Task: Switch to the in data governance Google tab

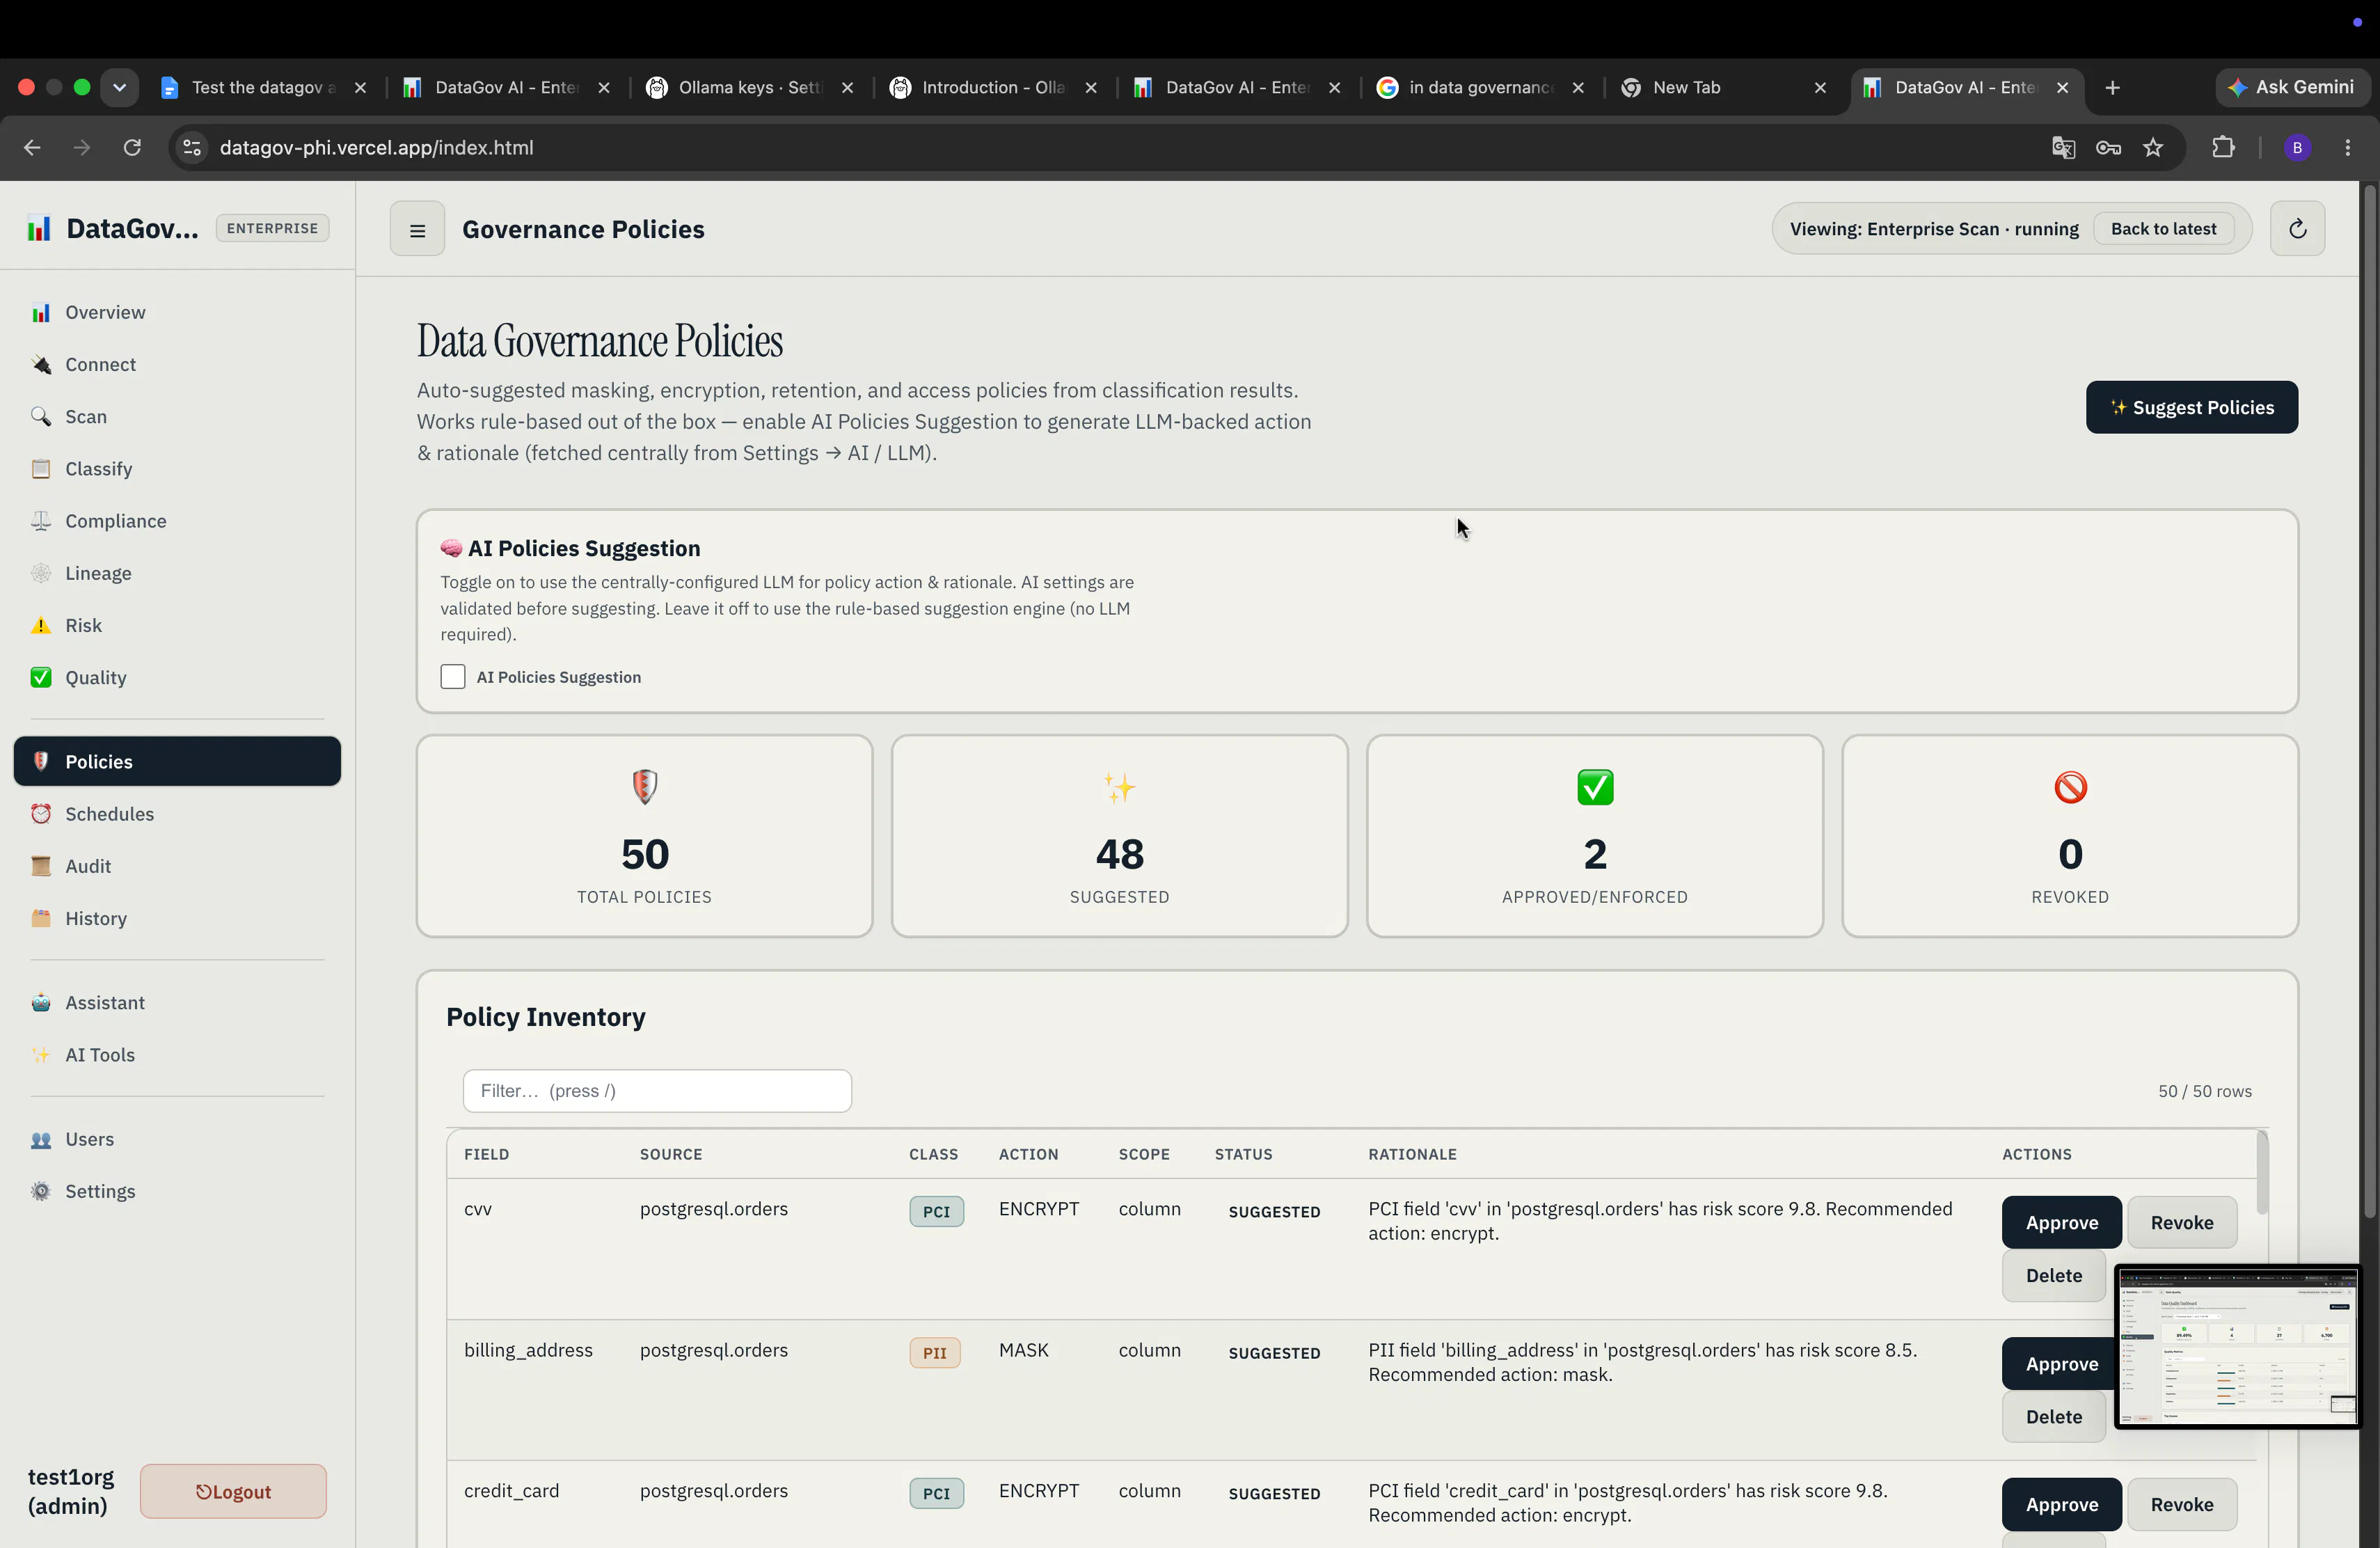Action: (x=1480, y=87)
